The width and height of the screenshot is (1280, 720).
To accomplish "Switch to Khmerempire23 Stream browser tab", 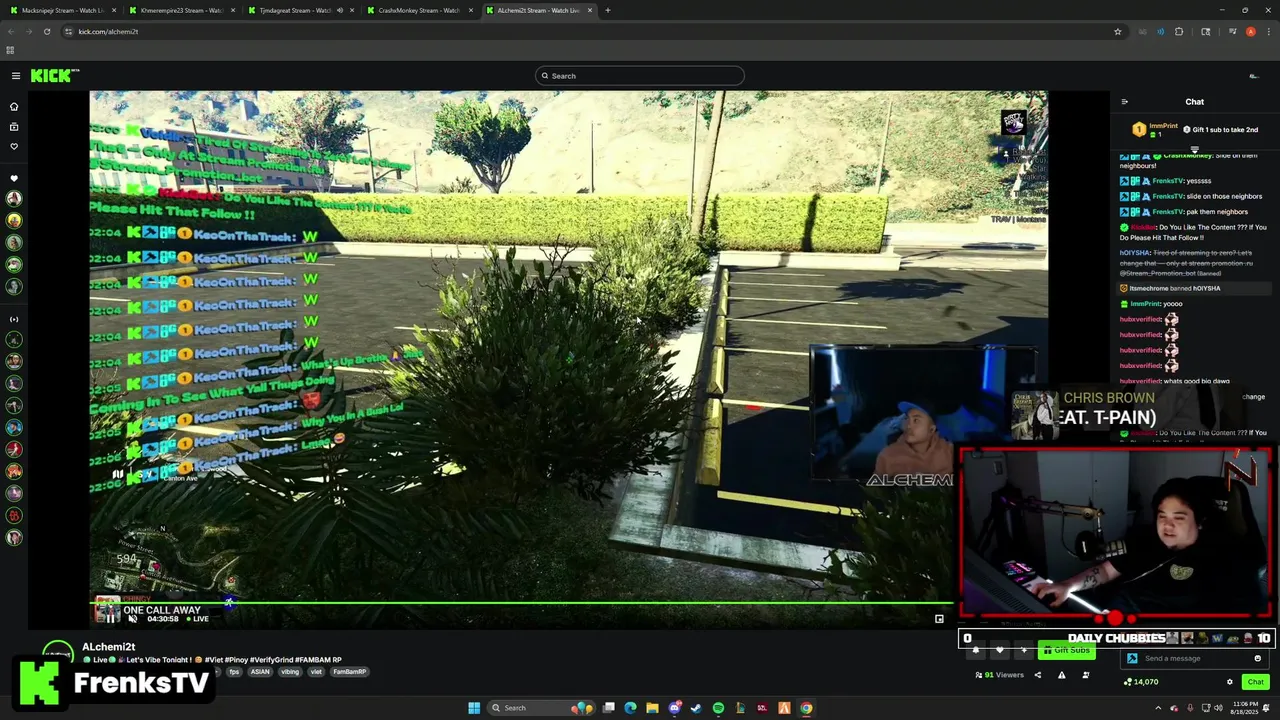I will click(x=182, y=10).
